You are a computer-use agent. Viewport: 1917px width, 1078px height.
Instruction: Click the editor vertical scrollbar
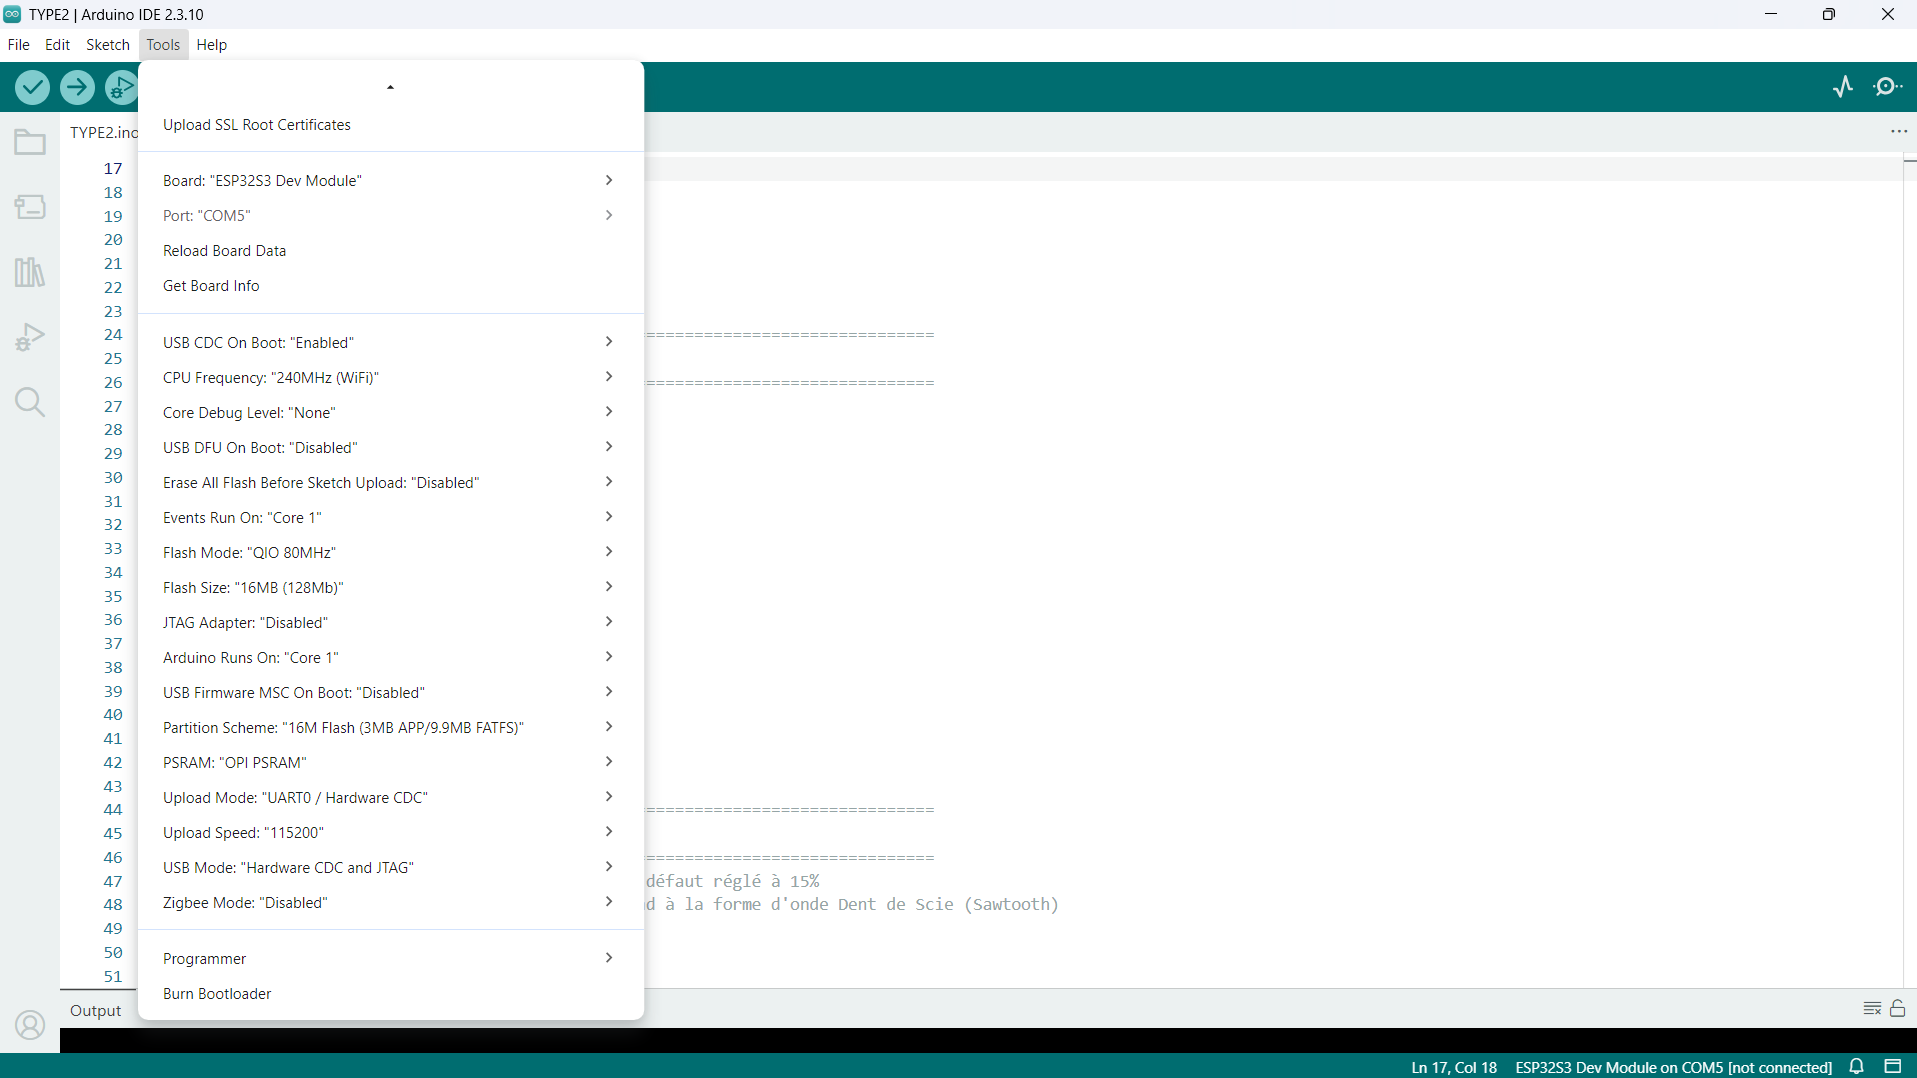pyautogui.click(x=1909, y=570)
